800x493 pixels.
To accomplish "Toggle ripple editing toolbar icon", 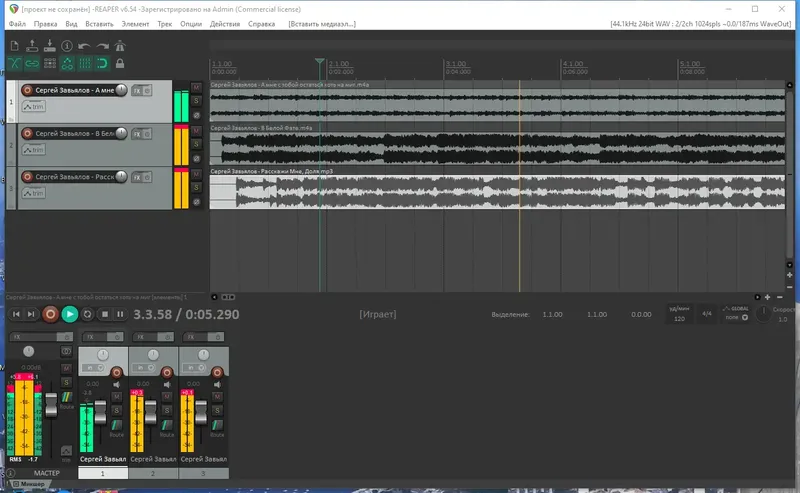I will pos(49,63).
